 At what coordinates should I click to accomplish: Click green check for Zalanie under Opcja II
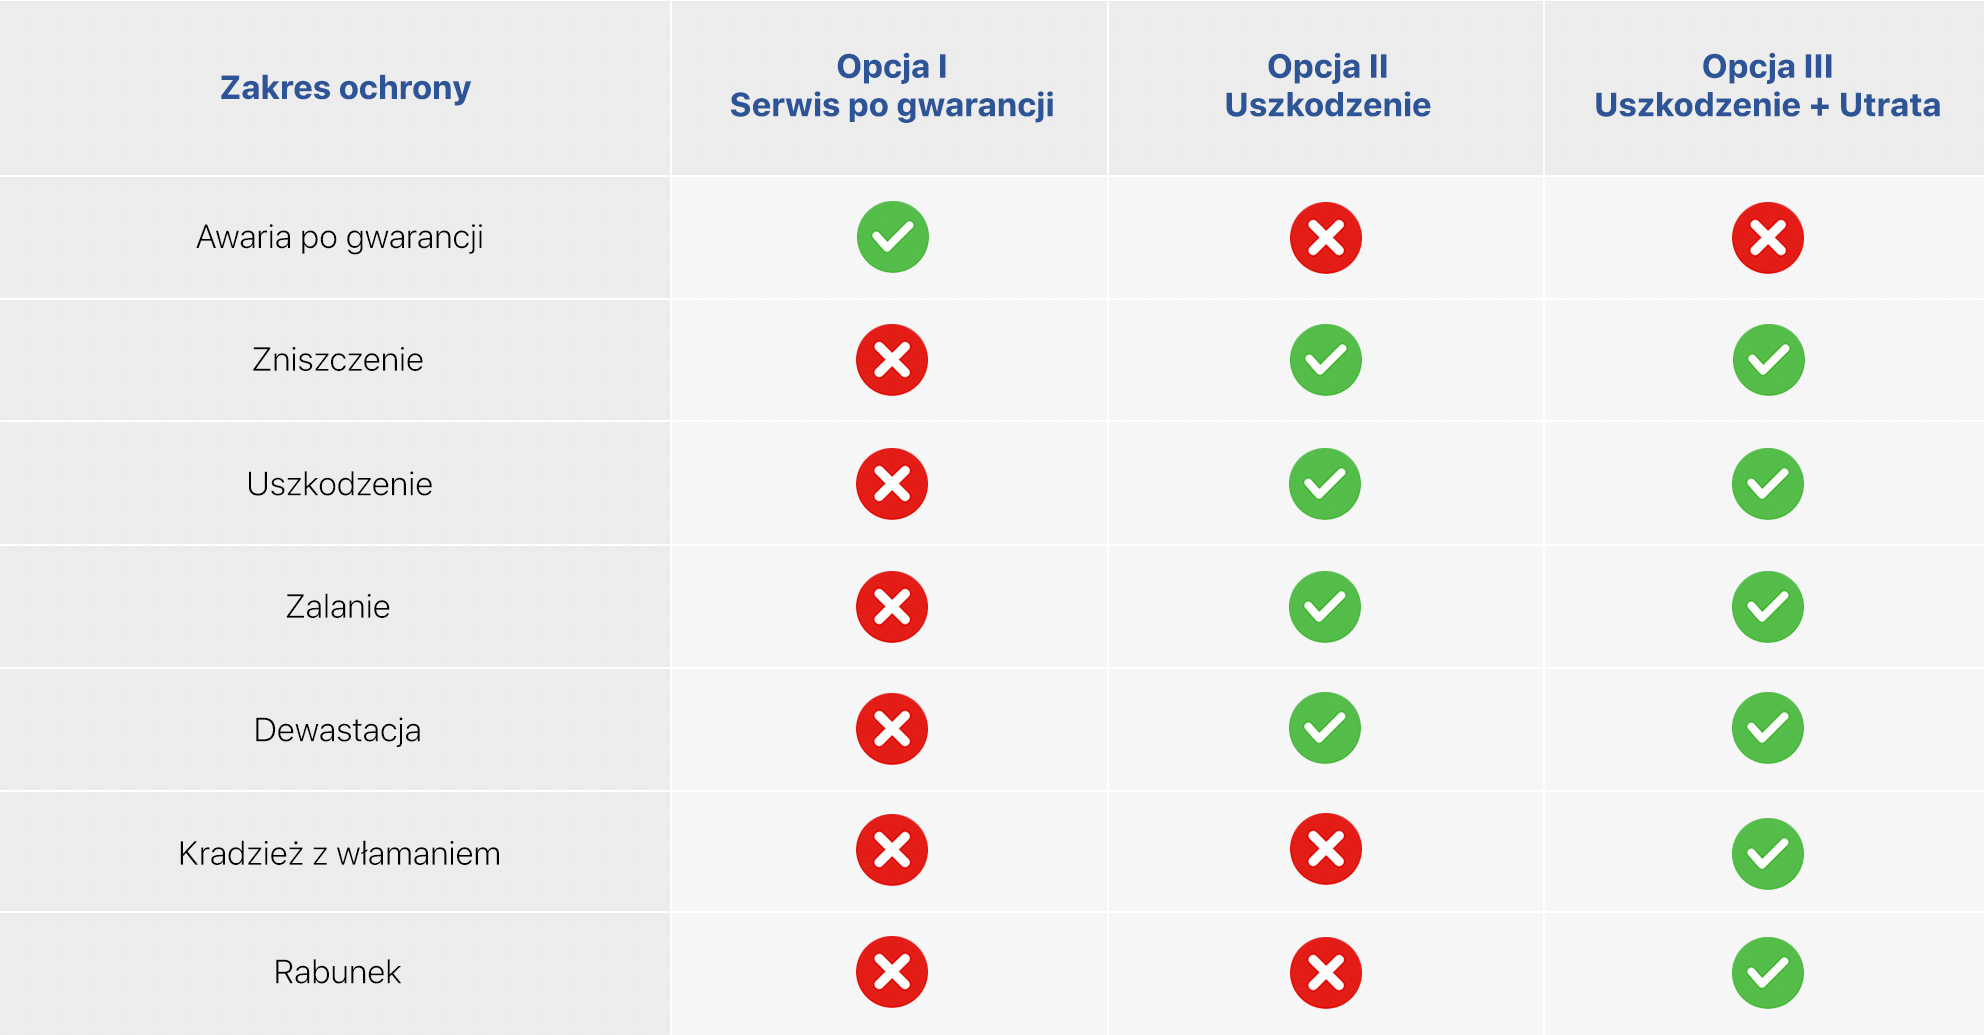1325,607
